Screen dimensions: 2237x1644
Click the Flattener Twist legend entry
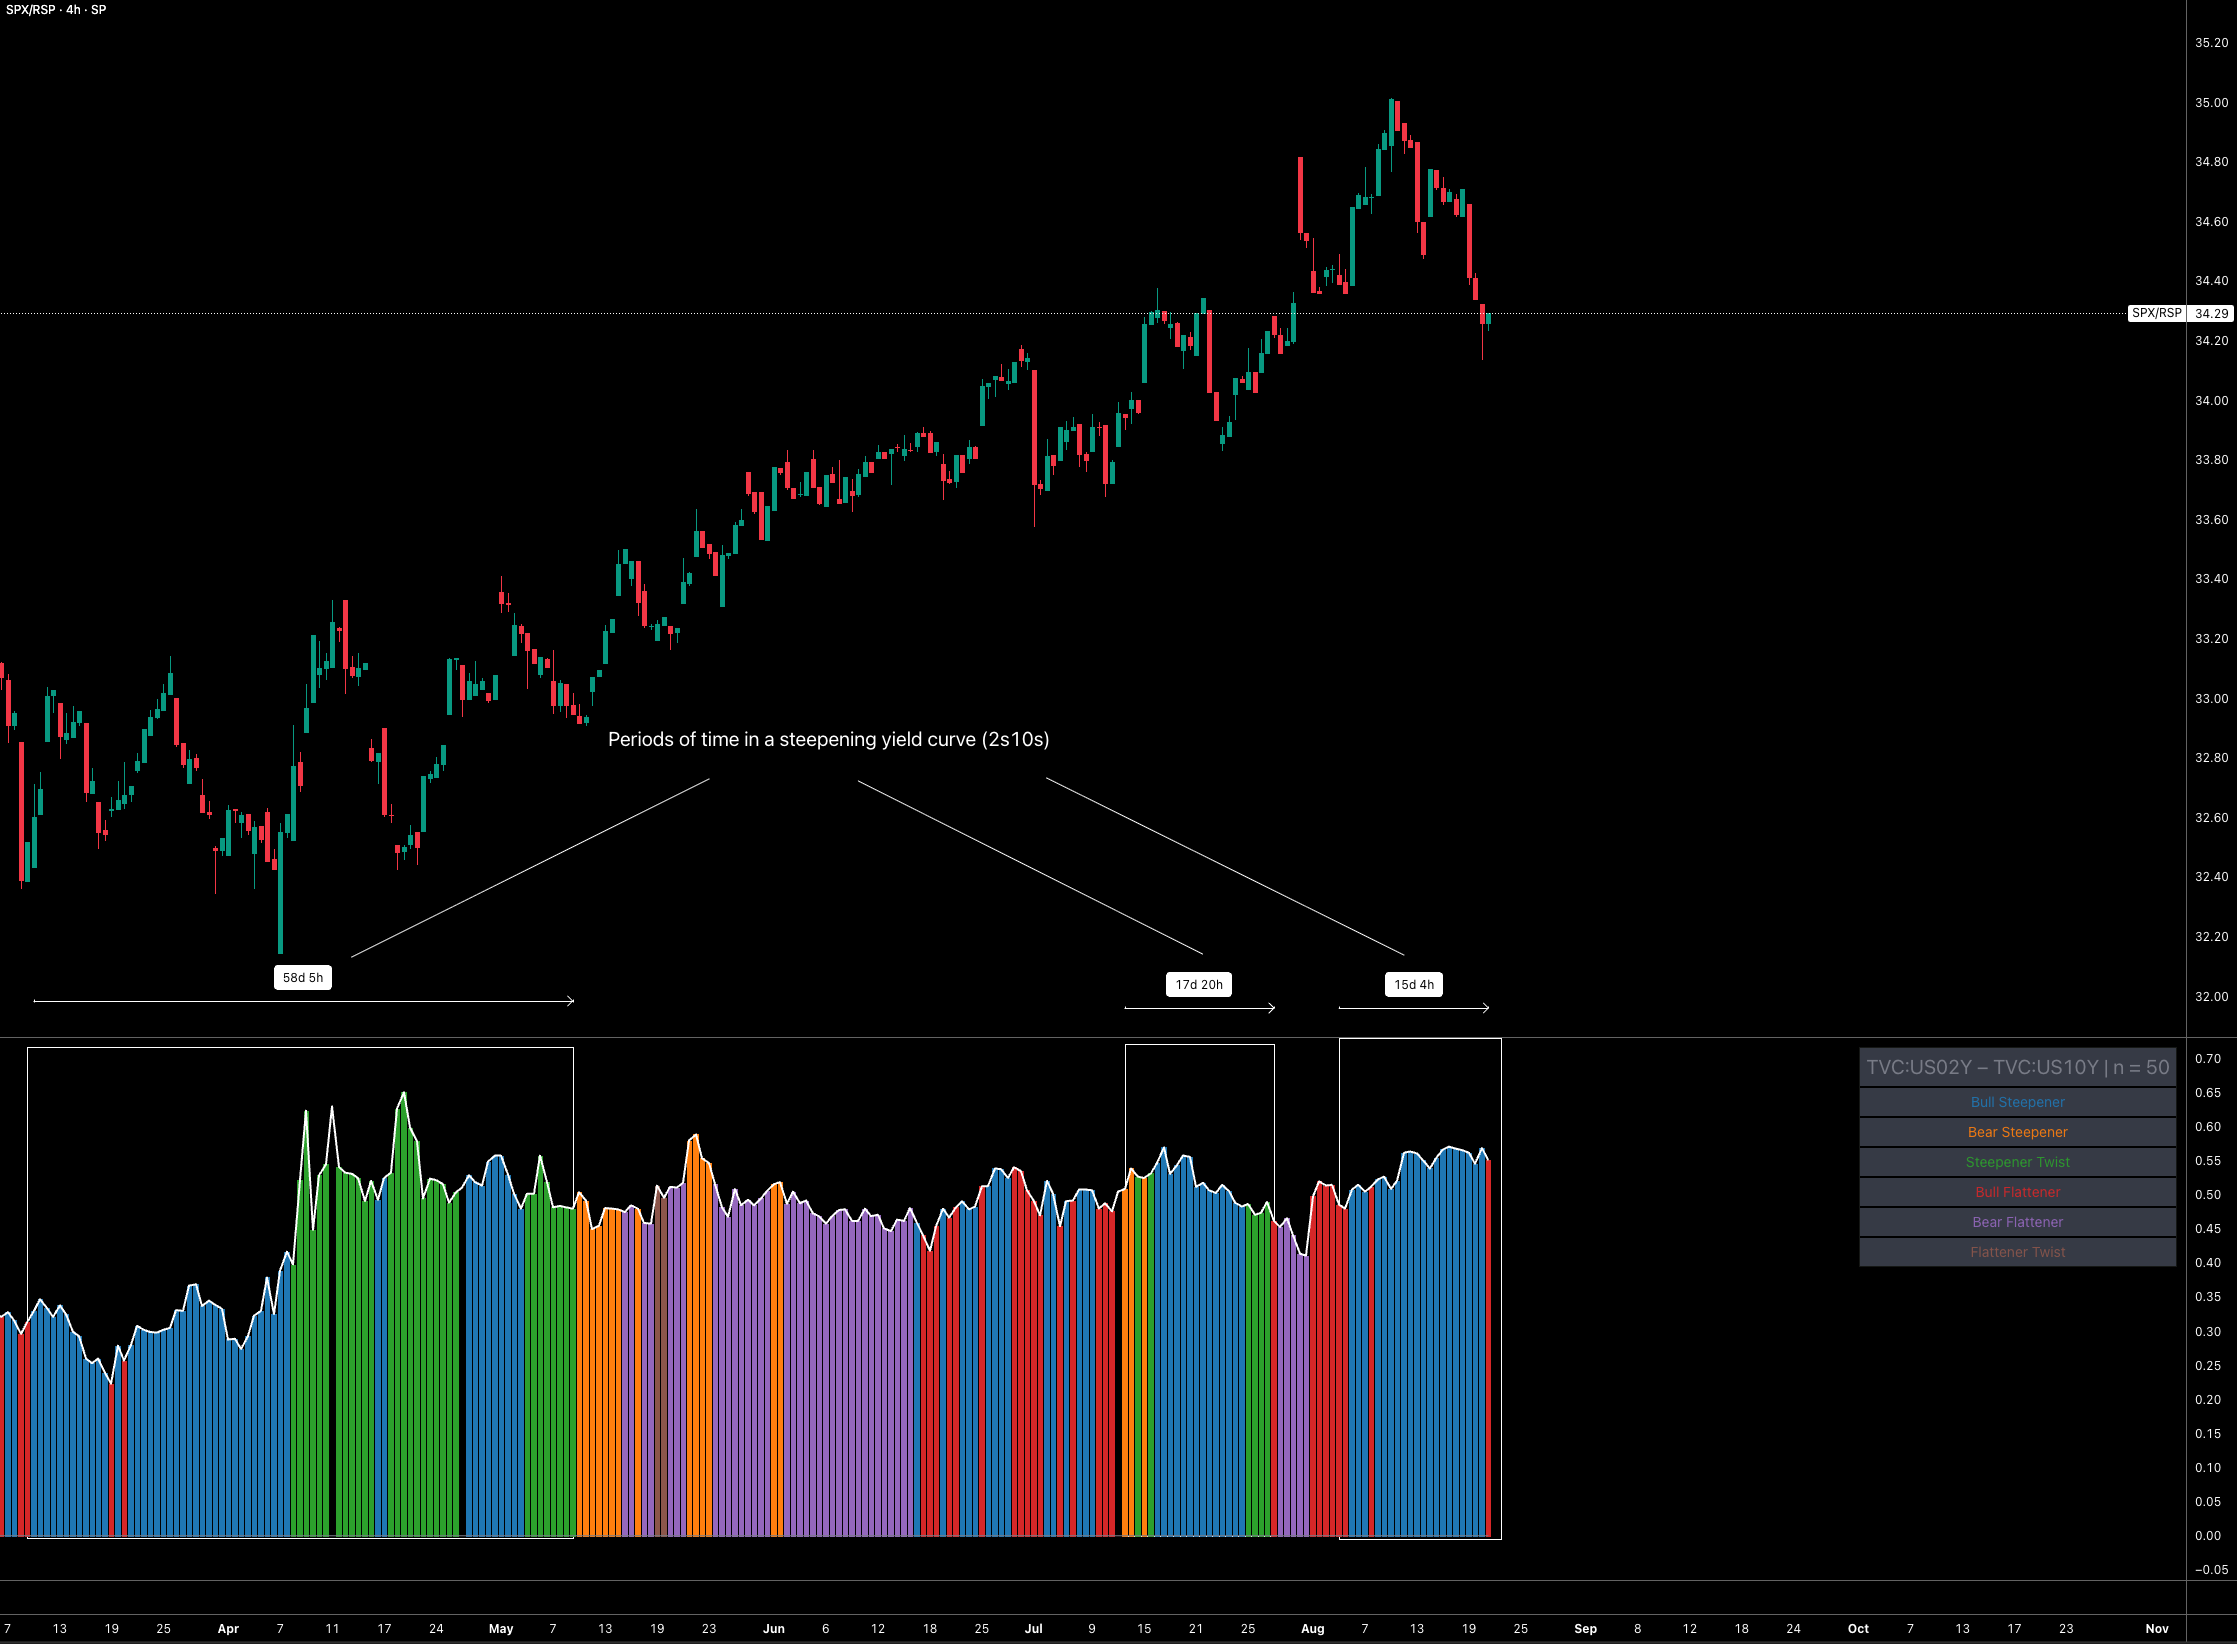coord(2017,1252)
